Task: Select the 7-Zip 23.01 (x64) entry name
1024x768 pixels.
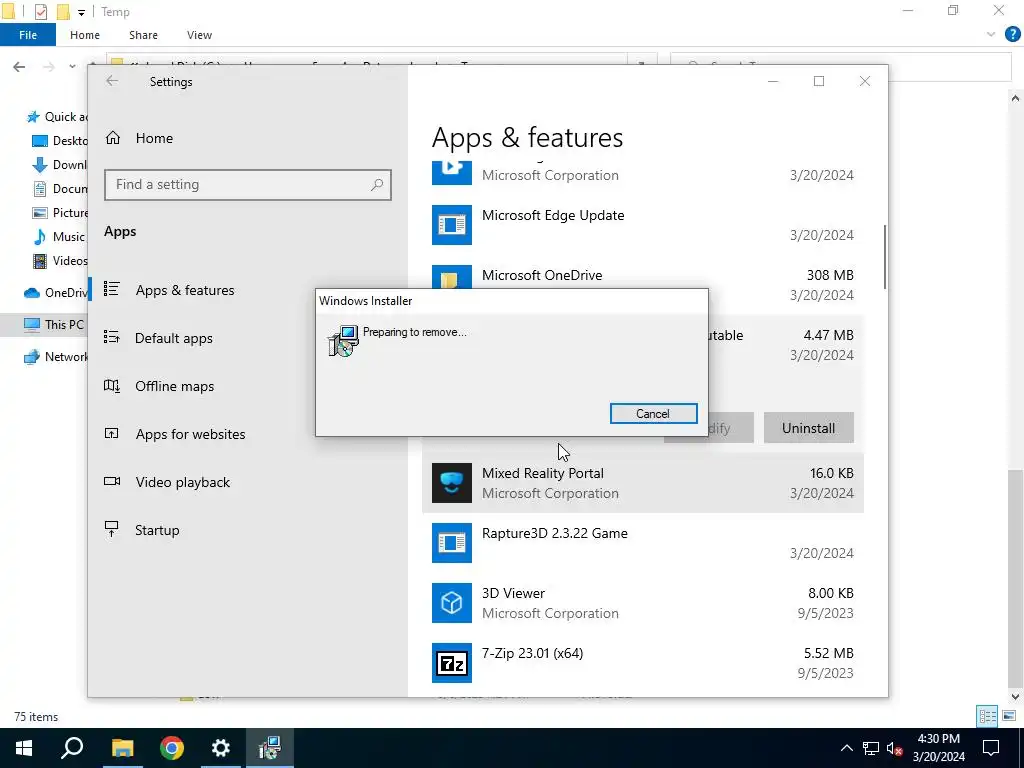Action: pyautogui.click(x=532, y=653)
